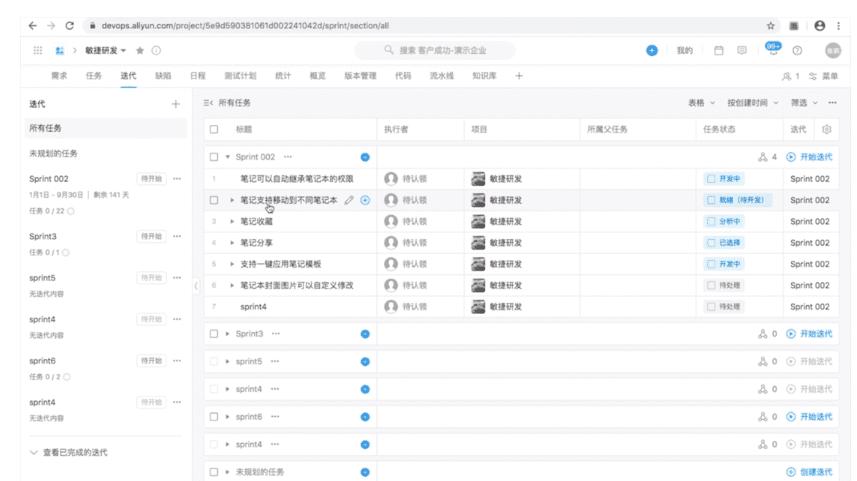
Task: Reload the browser page
Action: click(x=69, y=26)
